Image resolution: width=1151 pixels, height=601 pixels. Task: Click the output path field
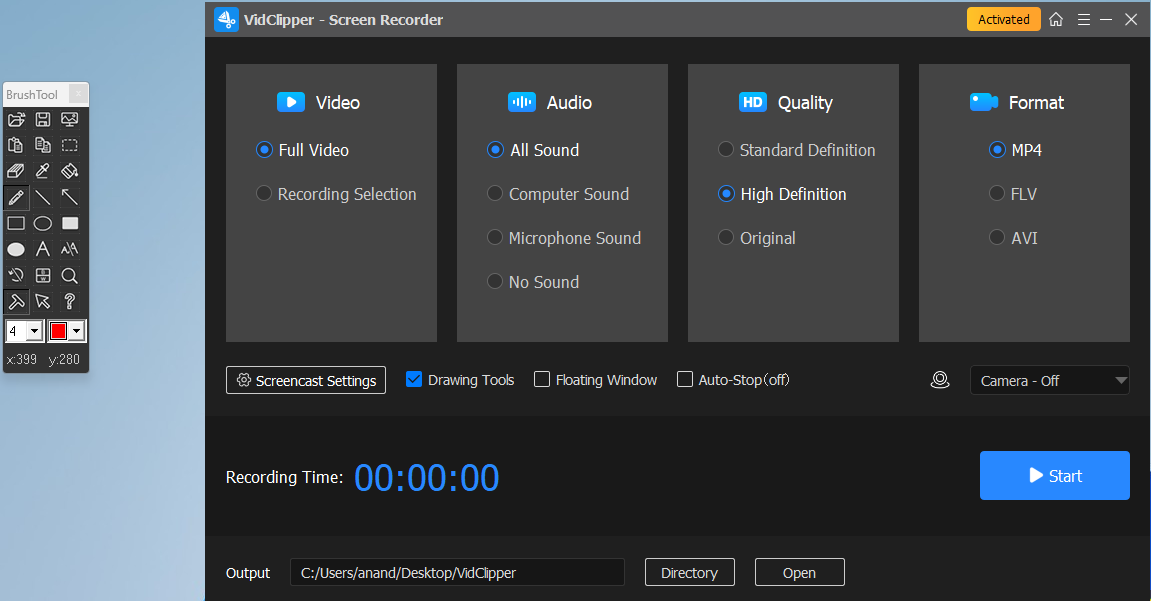pos(457,573)
